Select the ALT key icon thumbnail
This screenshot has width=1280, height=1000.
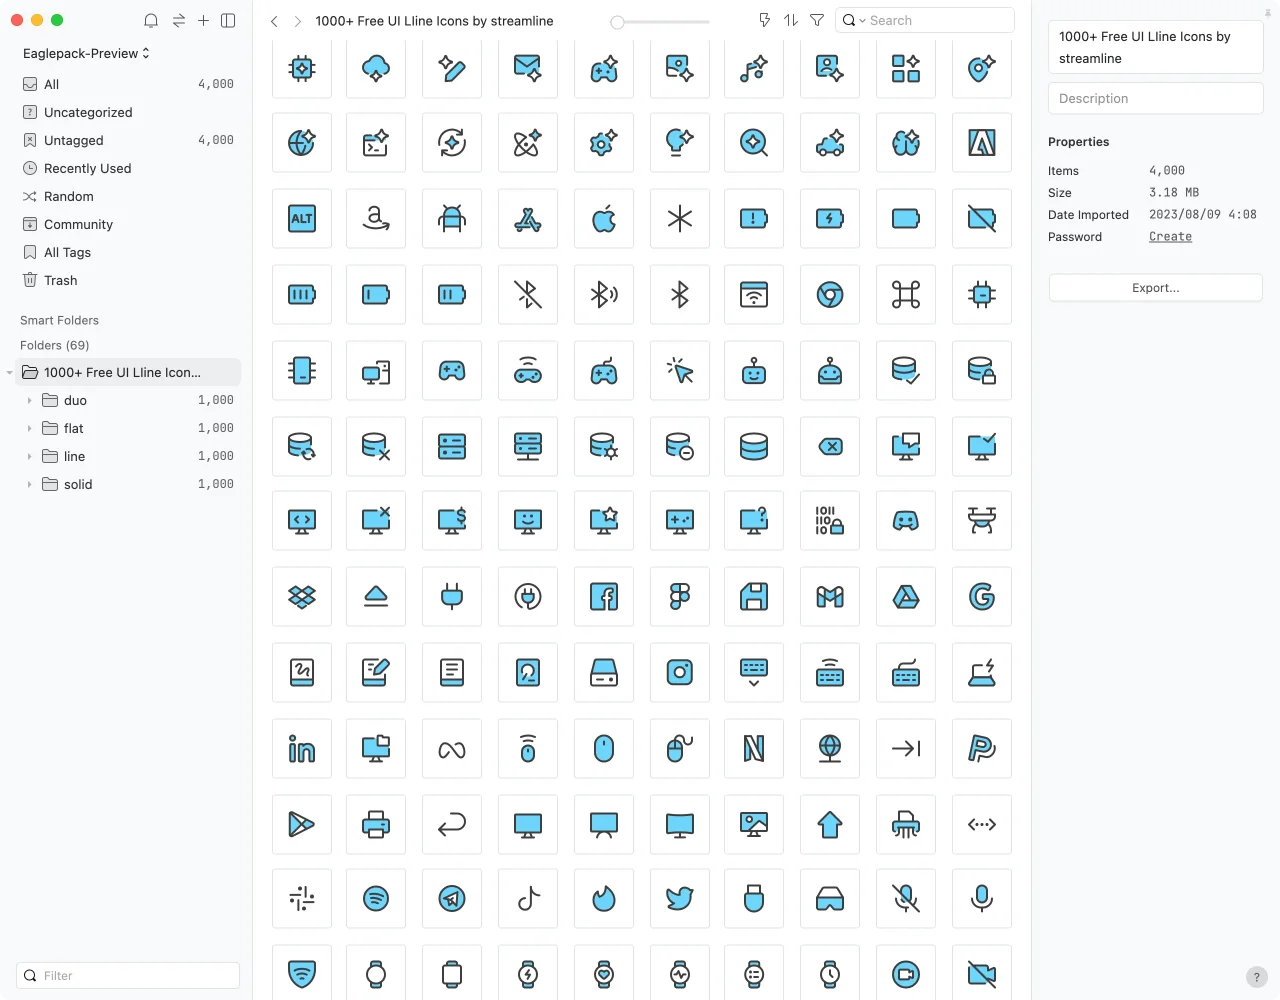302,219
